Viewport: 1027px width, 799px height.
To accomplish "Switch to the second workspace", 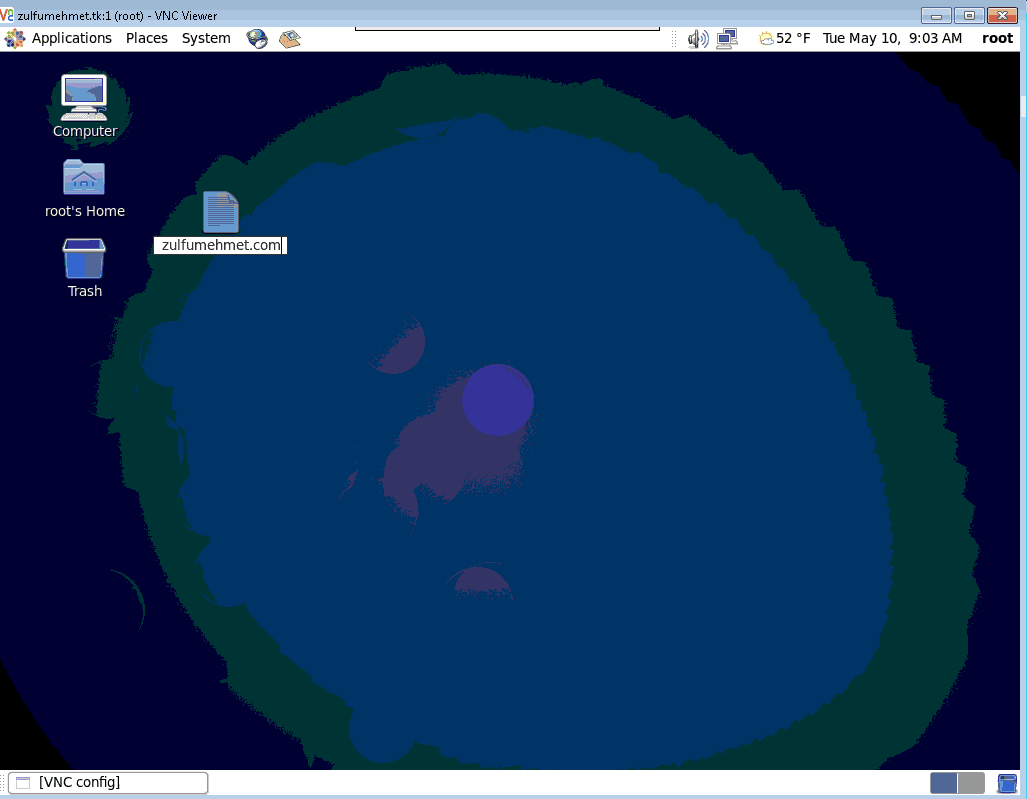I will (x=971, y=783).
